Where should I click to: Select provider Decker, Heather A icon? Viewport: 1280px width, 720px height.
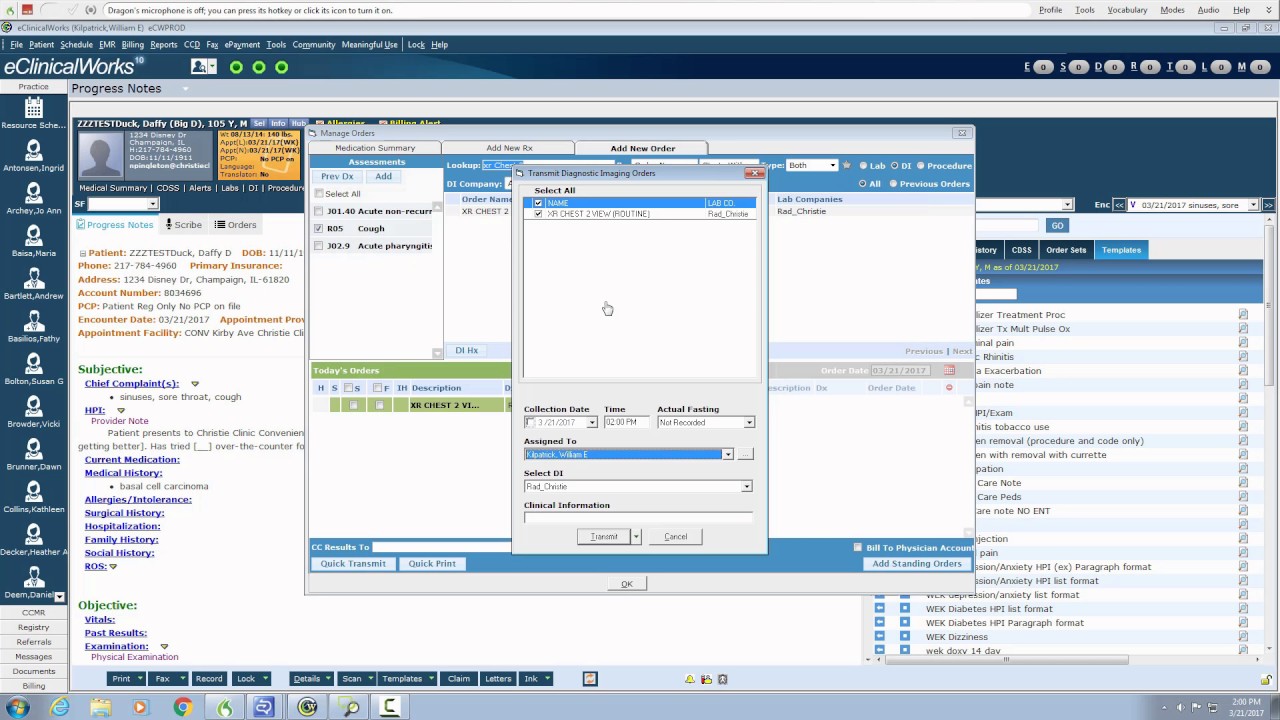[33, 534]
